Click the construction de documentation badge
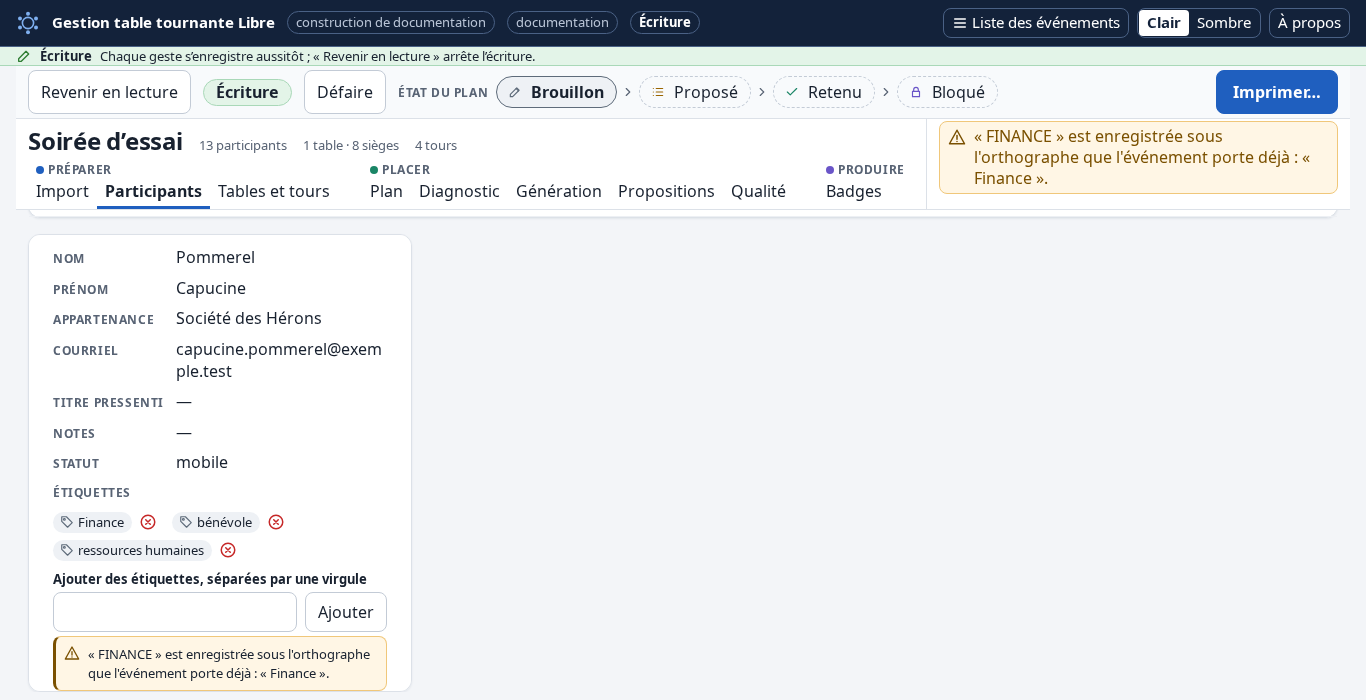The width and height of the screenshot is (1366, 700). point(391,22)
